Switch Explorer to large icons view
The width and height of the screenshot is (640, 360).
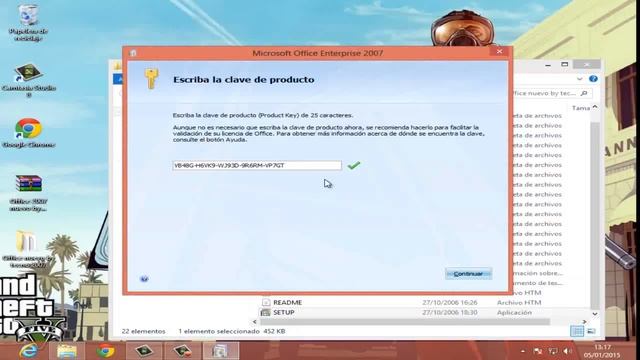591,331
